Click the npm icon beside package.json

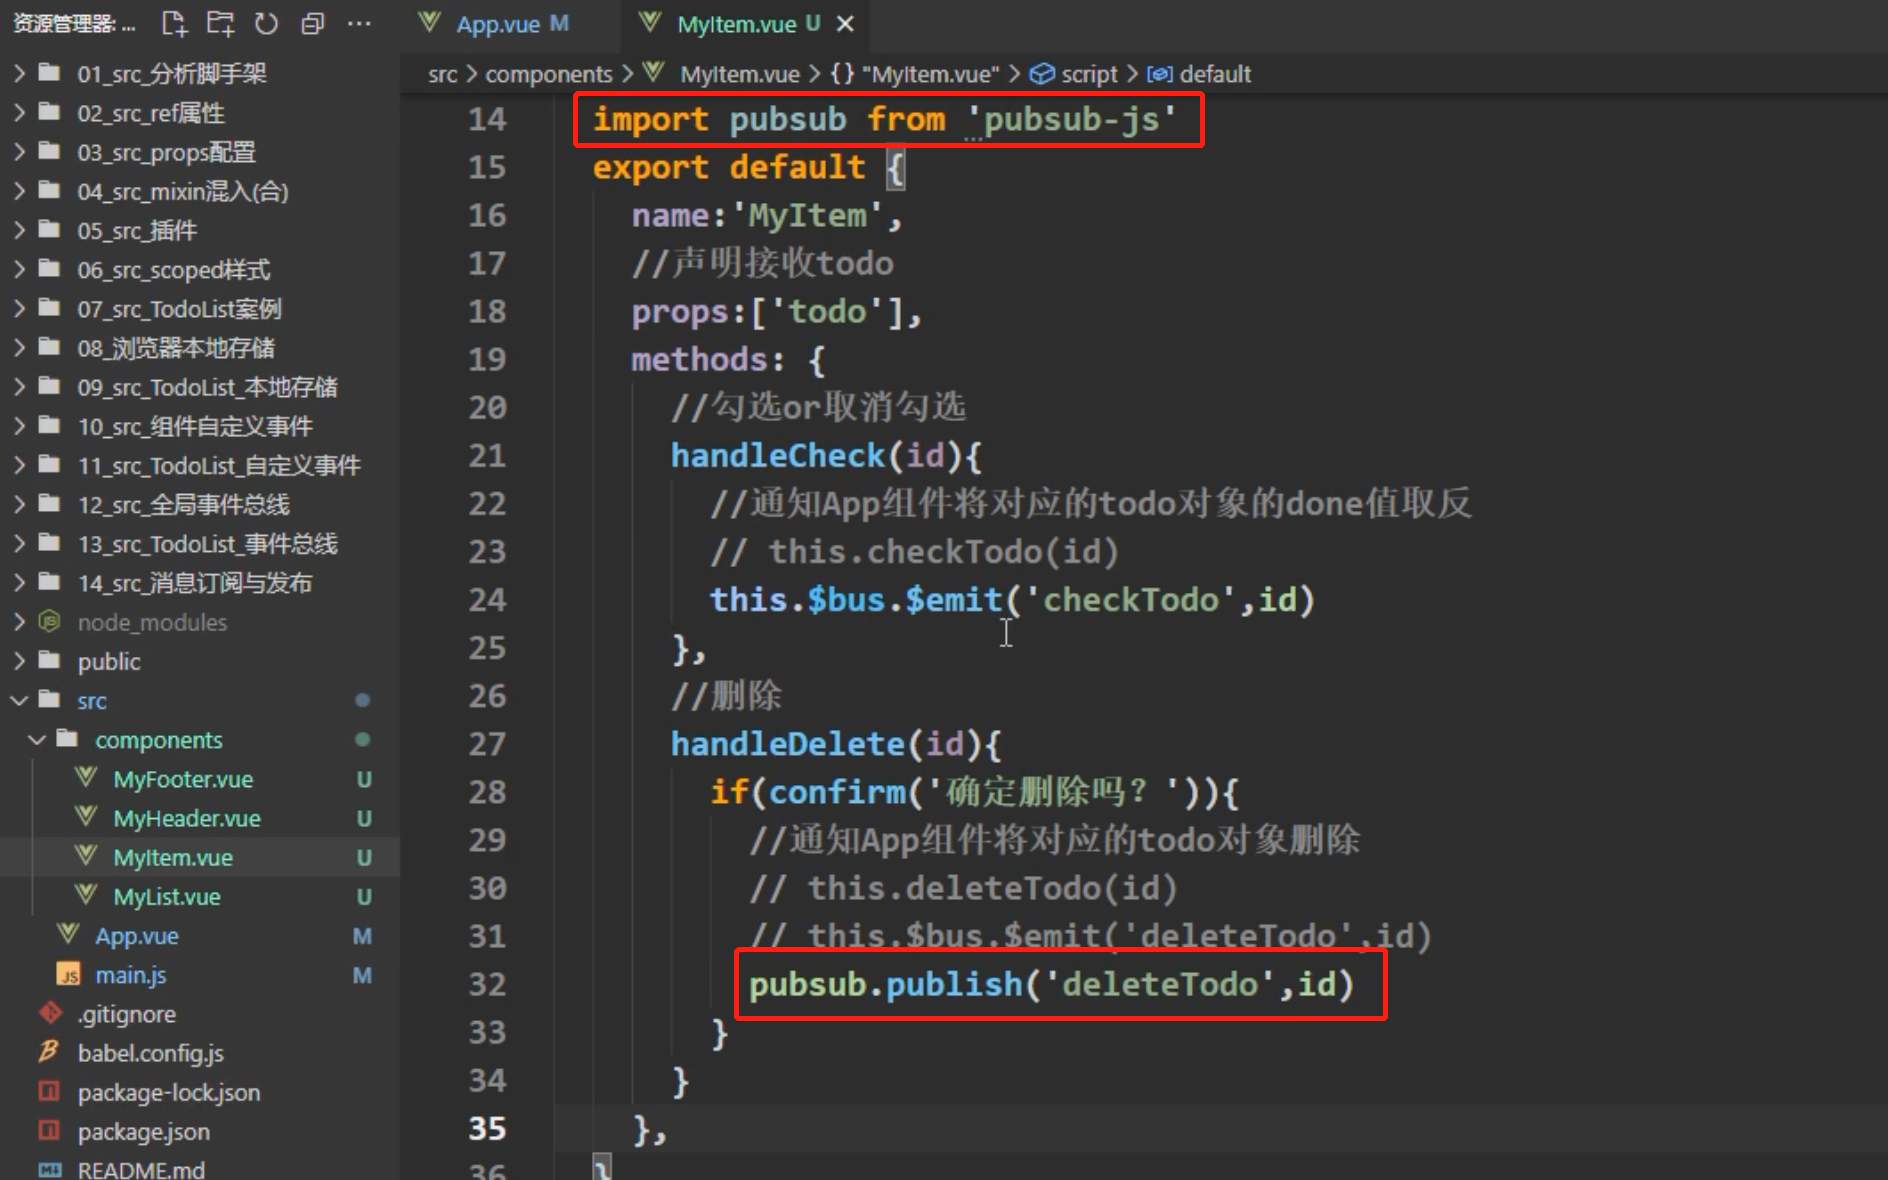(49, 1131)
